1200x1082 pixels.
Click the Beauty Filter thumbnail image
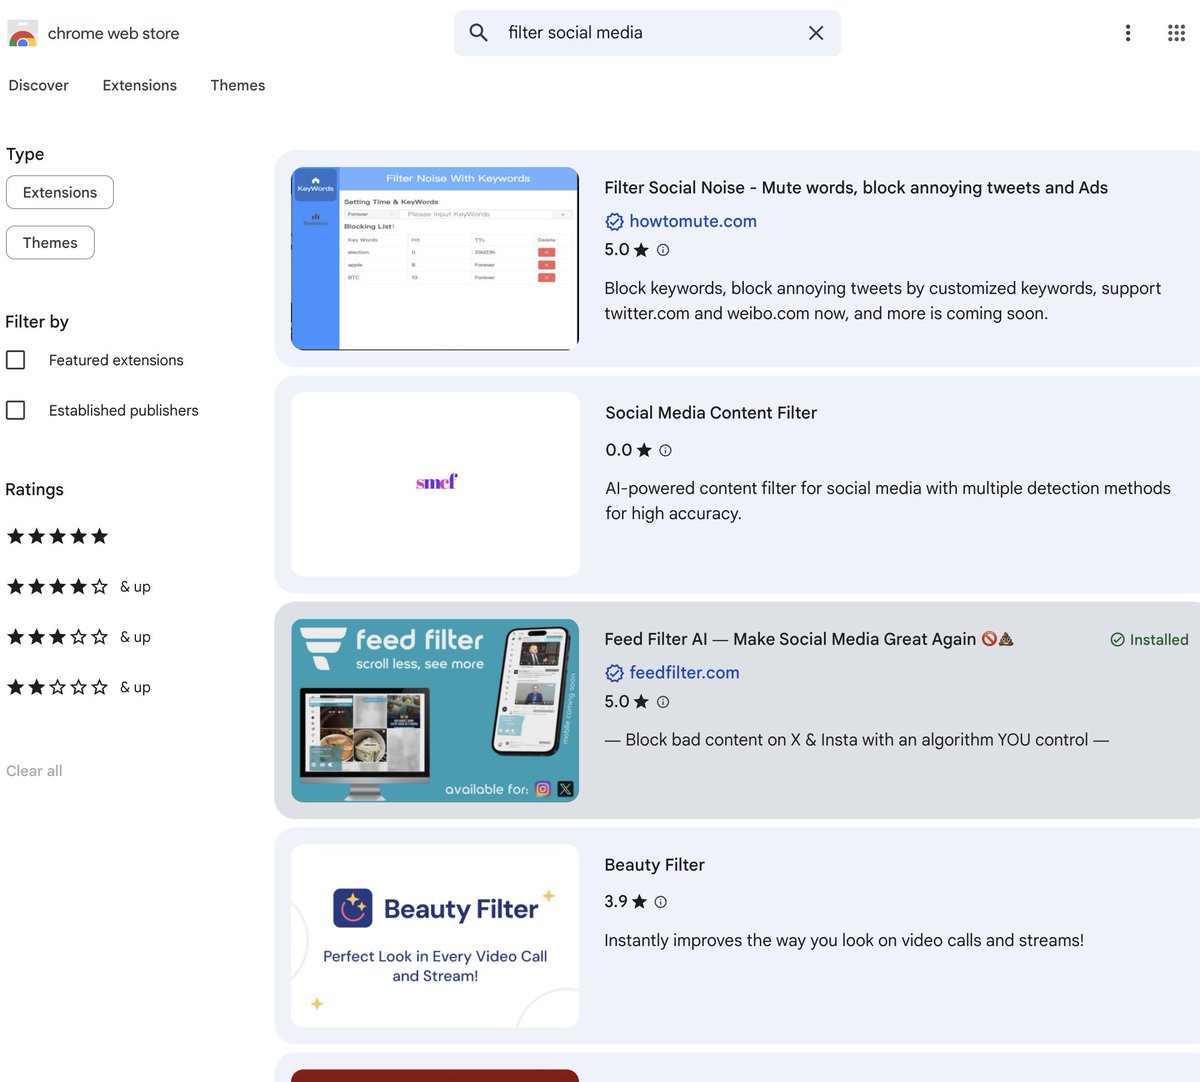(435, 936)
